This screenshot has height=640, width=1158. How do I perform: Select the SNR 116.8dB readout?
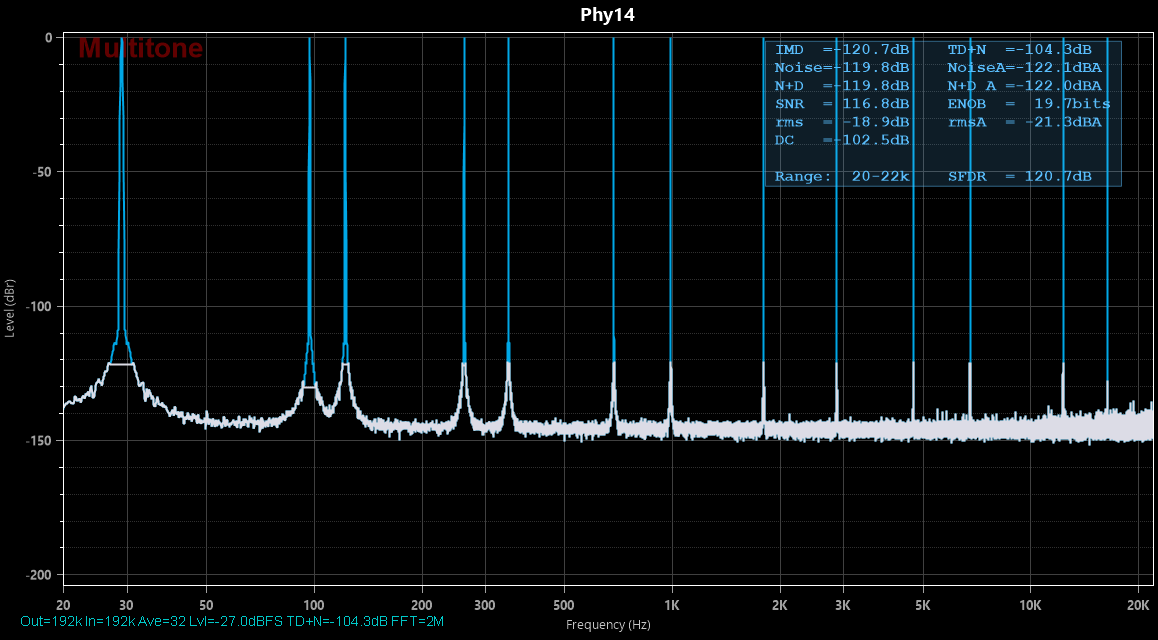tap(842, 104)
